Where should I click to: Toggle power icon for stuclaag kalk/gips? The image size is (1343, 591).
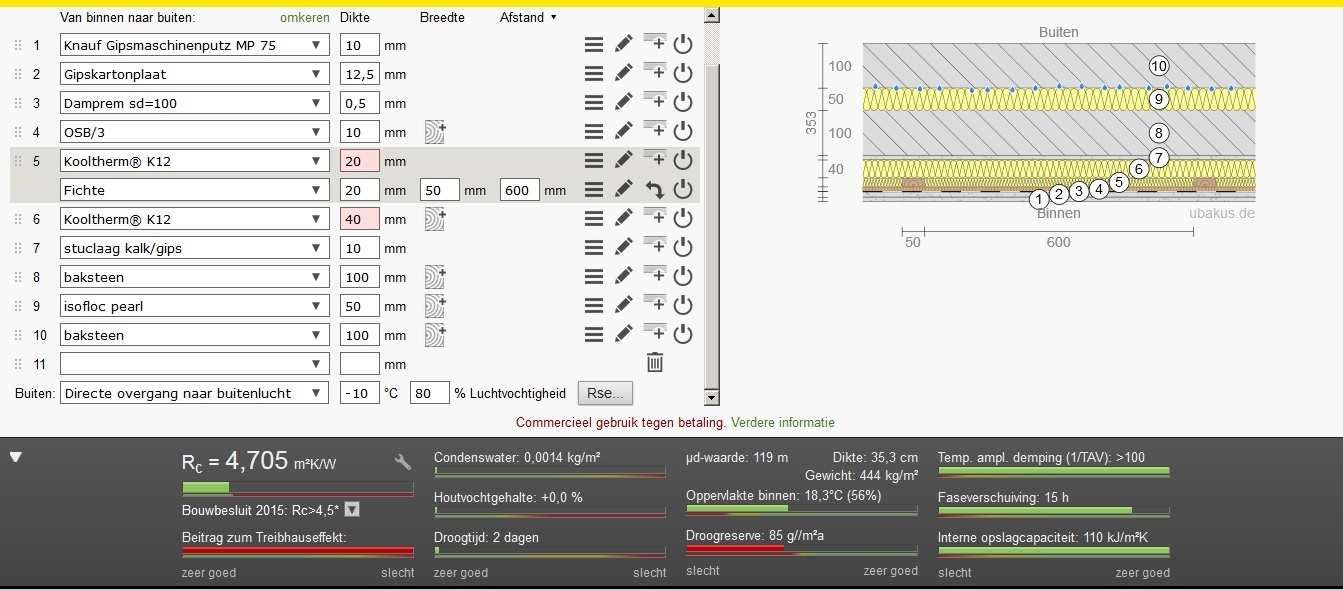click(x=683, y=248)
